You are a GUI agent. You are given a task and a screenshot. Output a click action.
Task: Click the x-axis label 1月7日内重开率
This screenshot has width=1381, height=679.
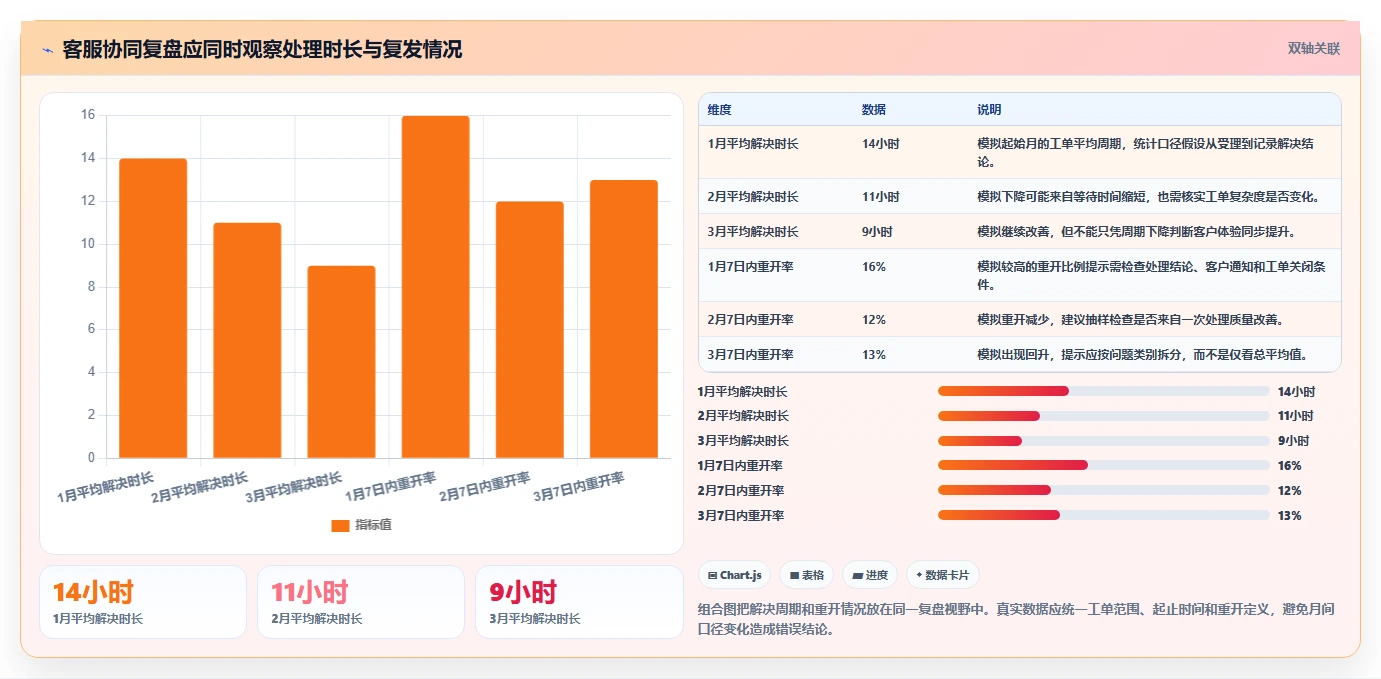click(x=391, y=487)
